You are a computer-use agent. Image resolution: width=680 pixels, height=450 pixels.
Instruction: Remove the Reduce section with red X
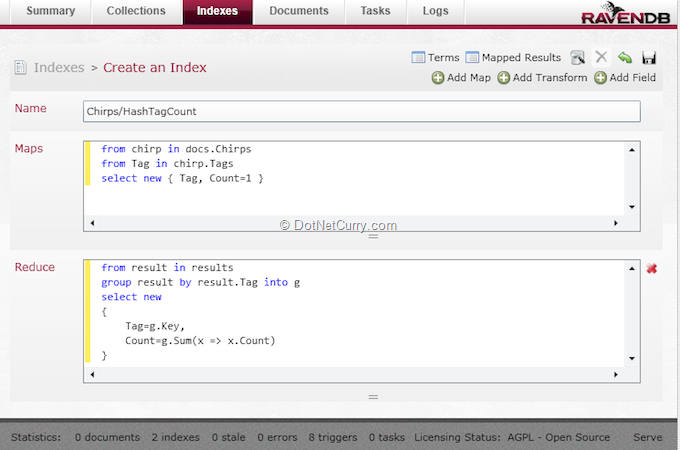pos(651,269)
